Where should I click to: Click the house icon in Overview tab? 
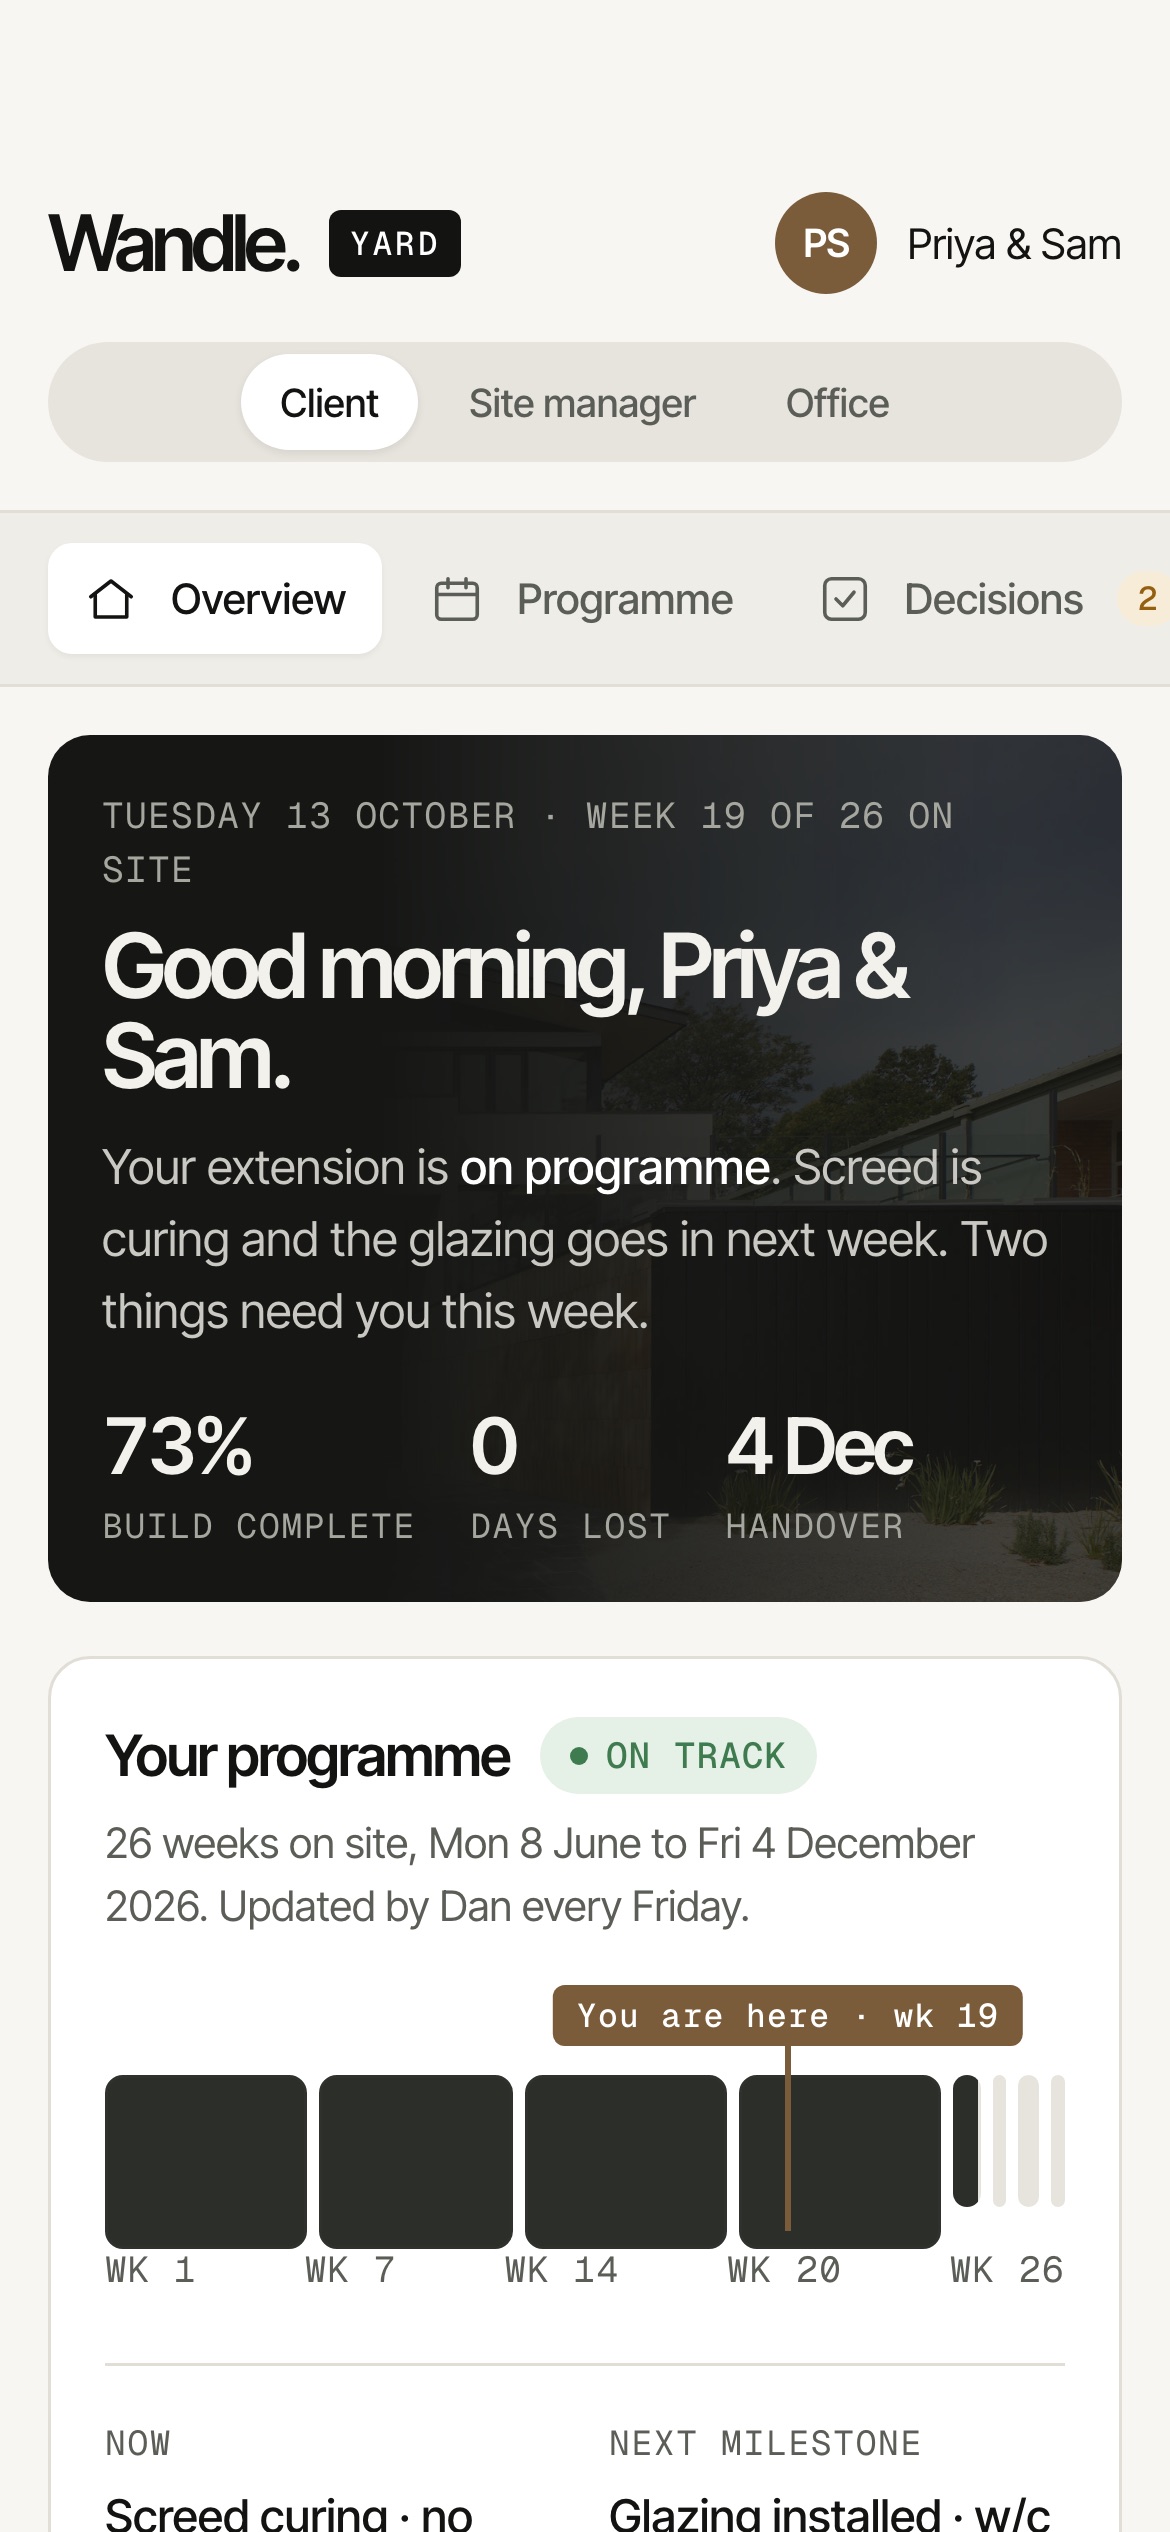tap(111, 600)
